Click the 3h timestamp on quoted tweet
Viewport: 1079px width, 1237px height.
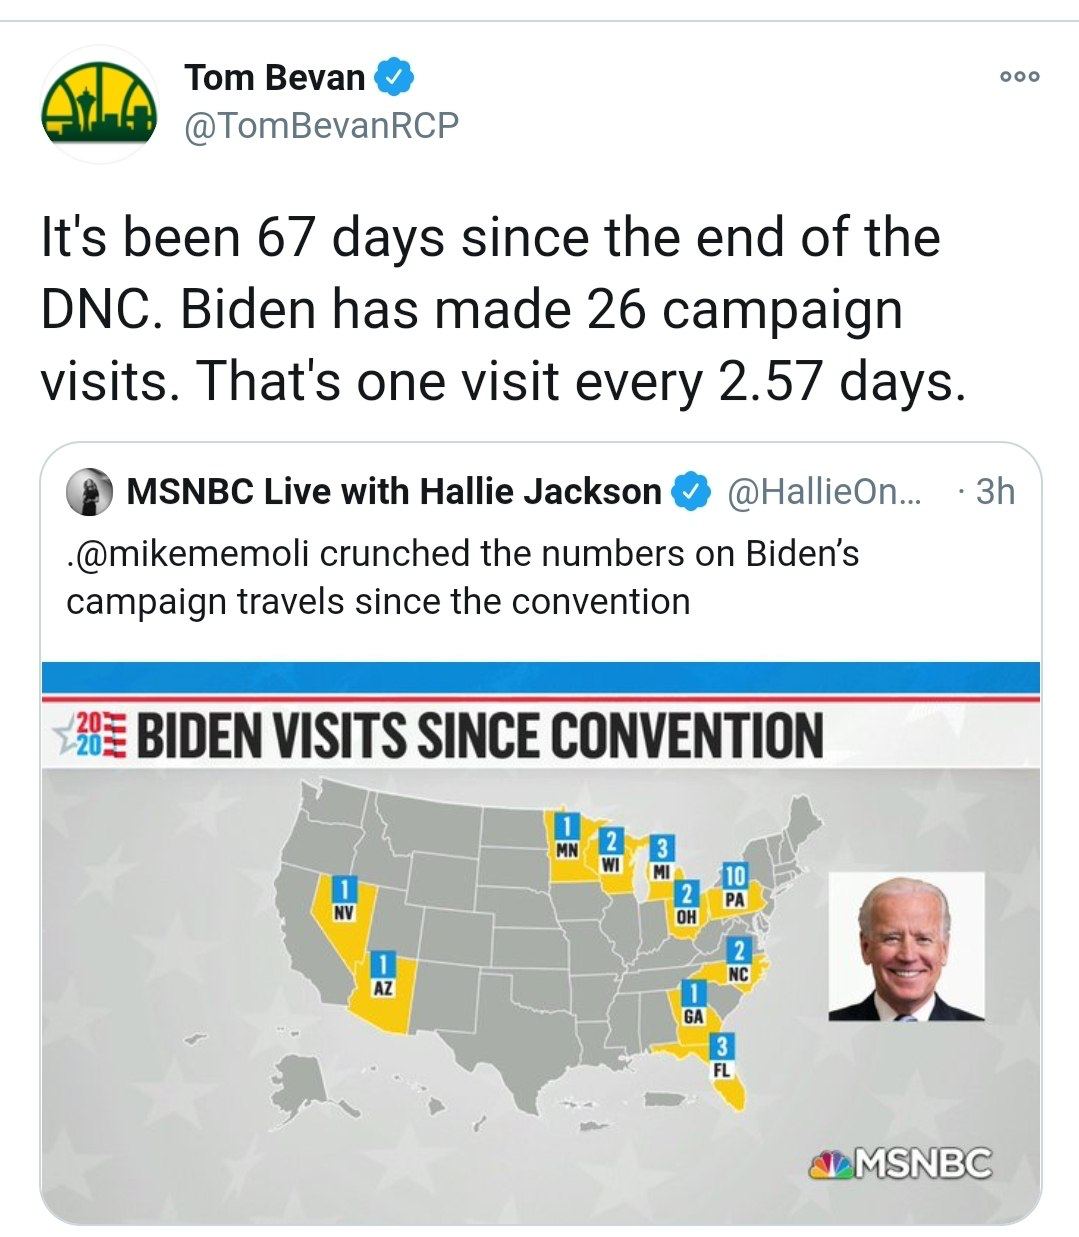point(994,492)
